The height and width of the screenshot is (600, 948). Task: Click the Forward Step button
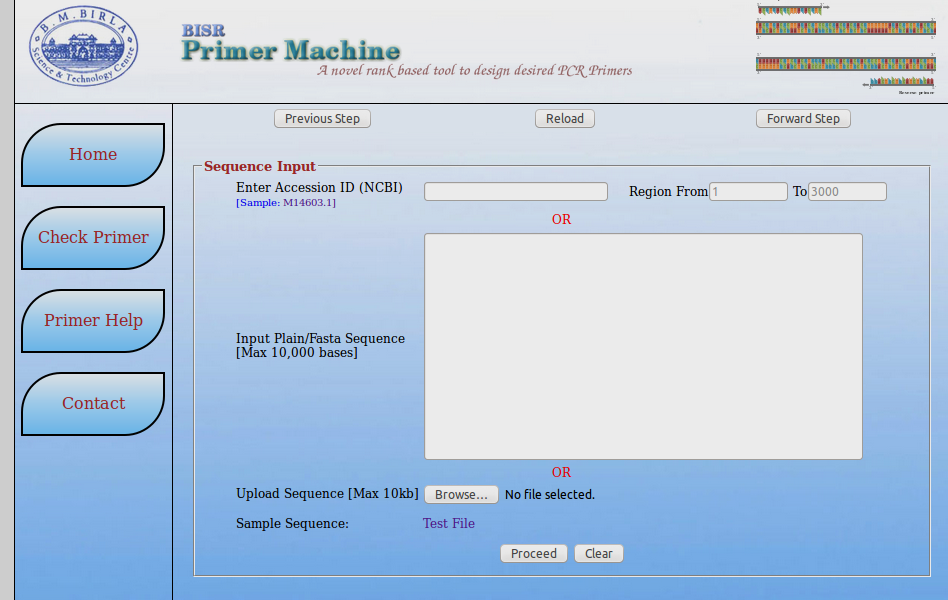[803, 119]
